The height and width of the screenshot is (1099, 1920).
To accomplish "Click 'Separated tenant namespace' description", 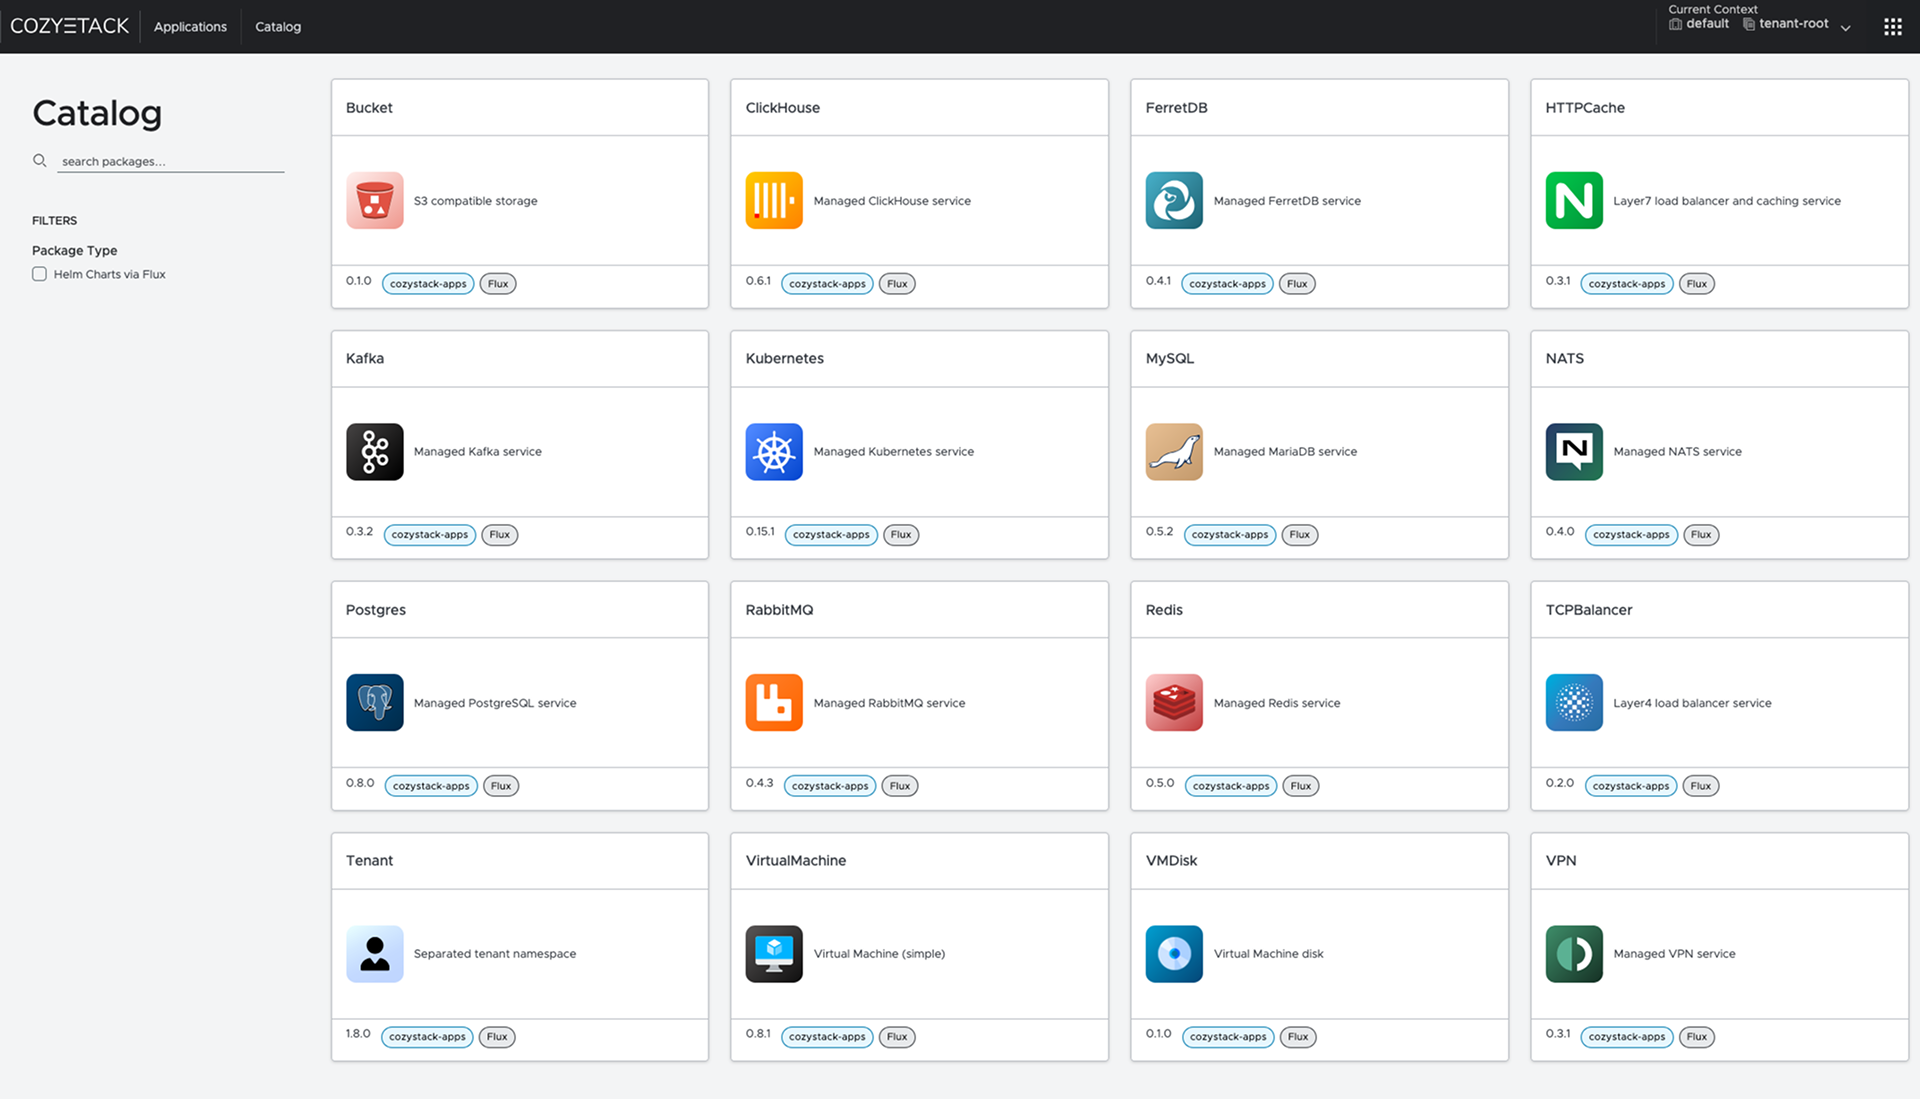I will (495, 954).
